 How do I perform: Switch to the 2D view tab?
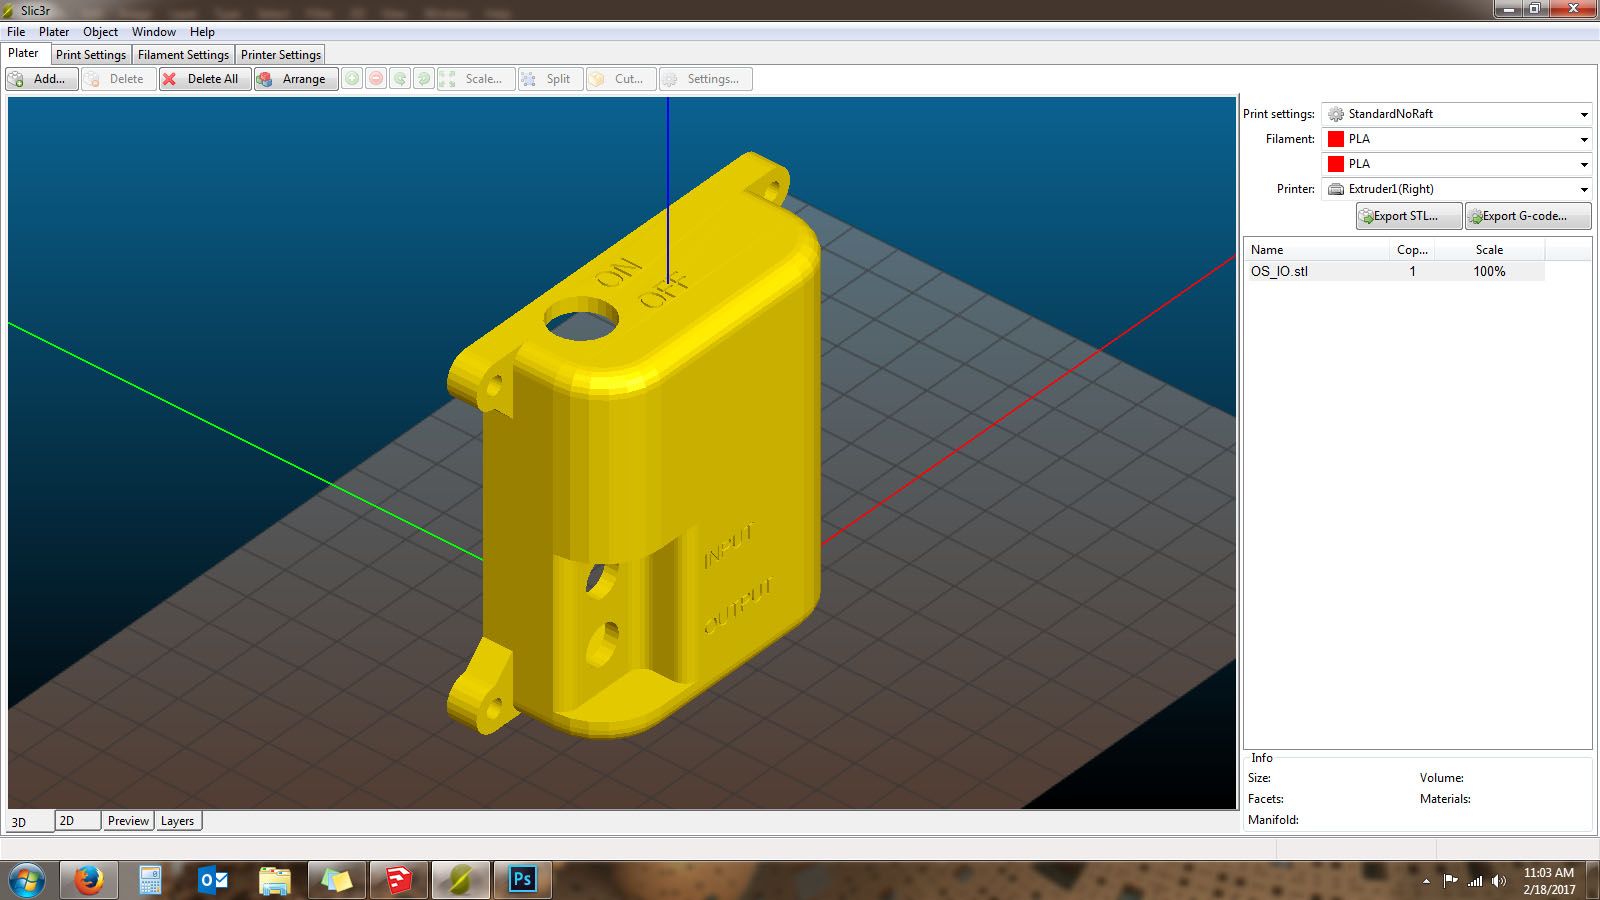tap(68, 820)
